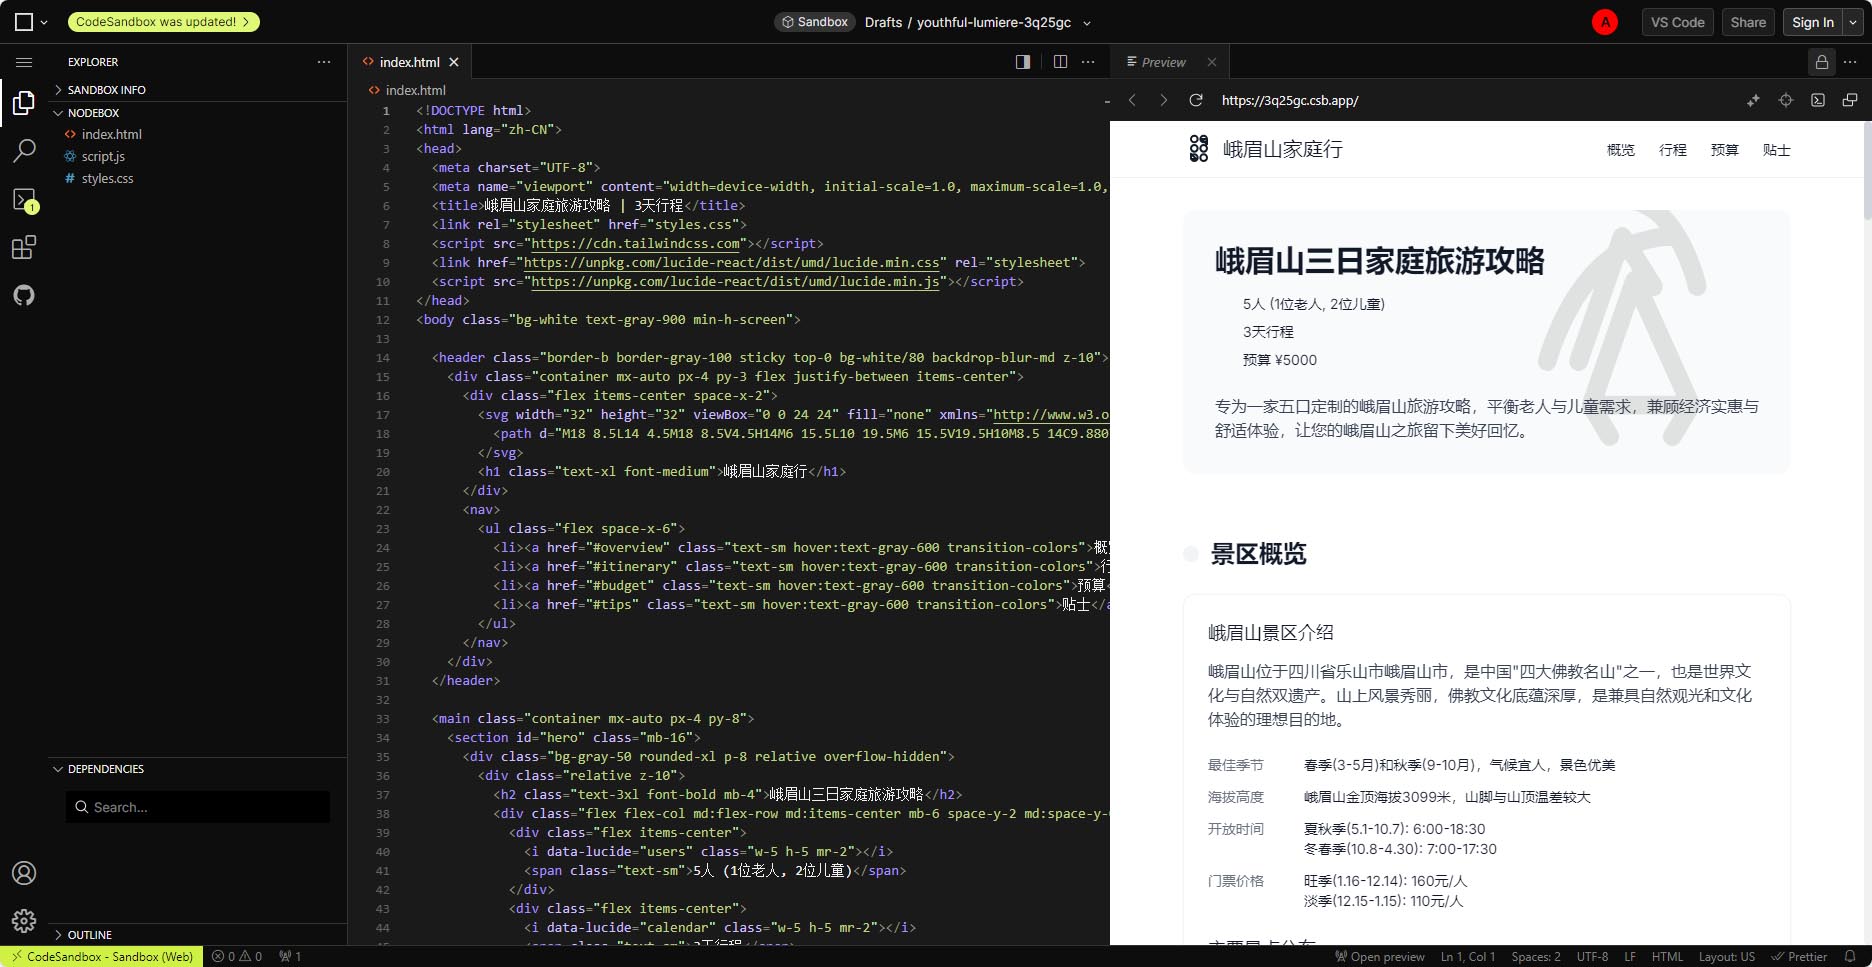Open the Extensions view icon
The height and width of the screenshot is (967, 1872).
pyautogui.click(x=24, y=247)
